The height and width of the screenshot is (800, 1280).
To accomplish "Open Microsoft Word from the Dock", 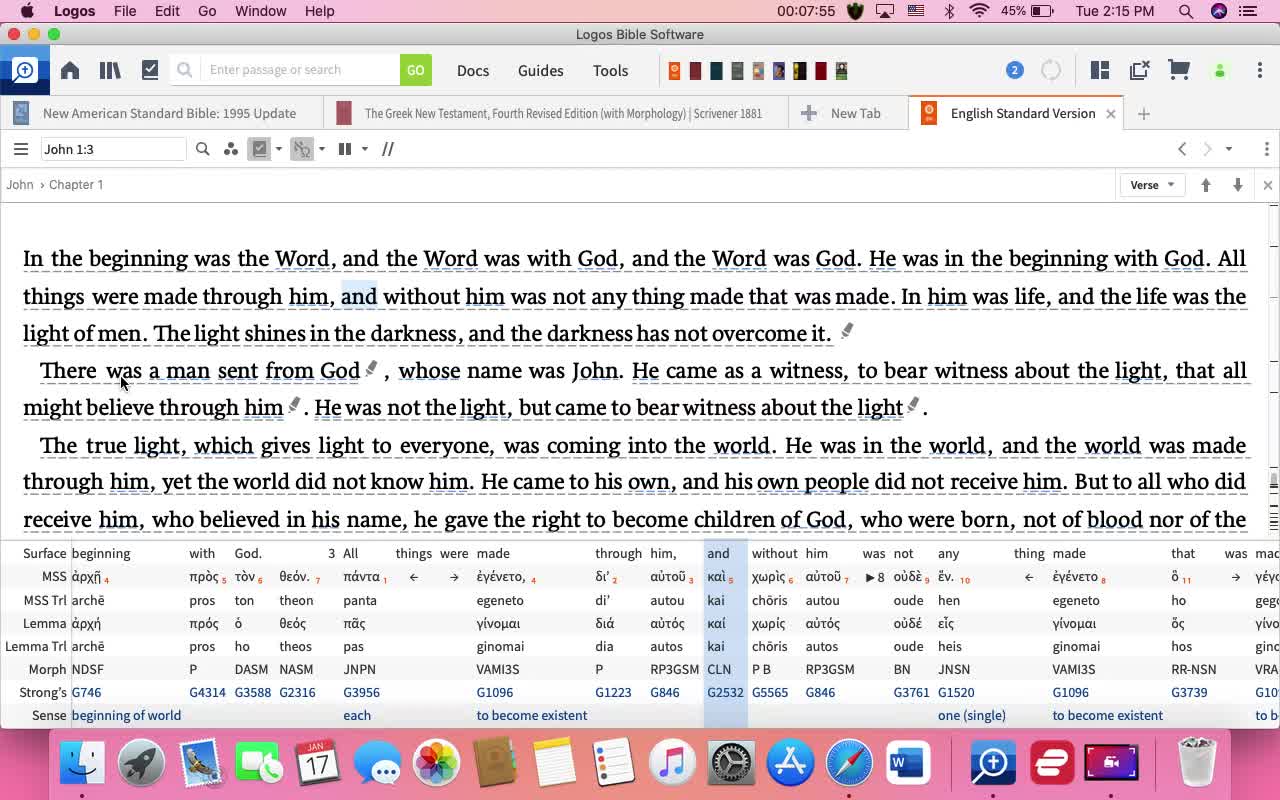I will 908,764.
